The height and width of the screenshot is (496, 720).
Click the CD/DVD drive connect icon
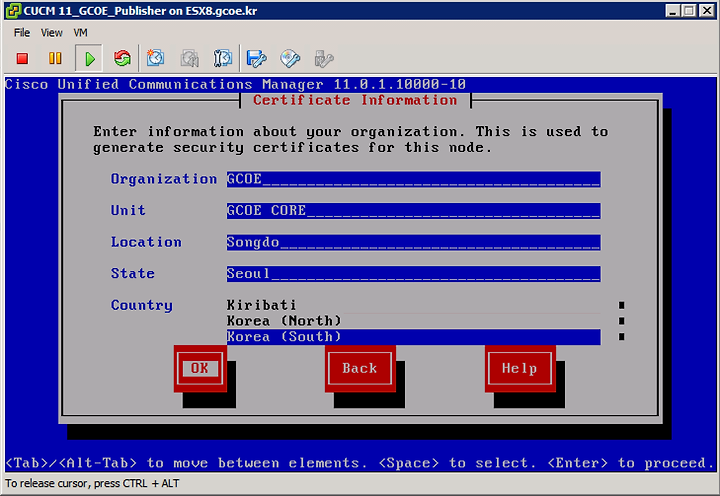tap(290, 58)
